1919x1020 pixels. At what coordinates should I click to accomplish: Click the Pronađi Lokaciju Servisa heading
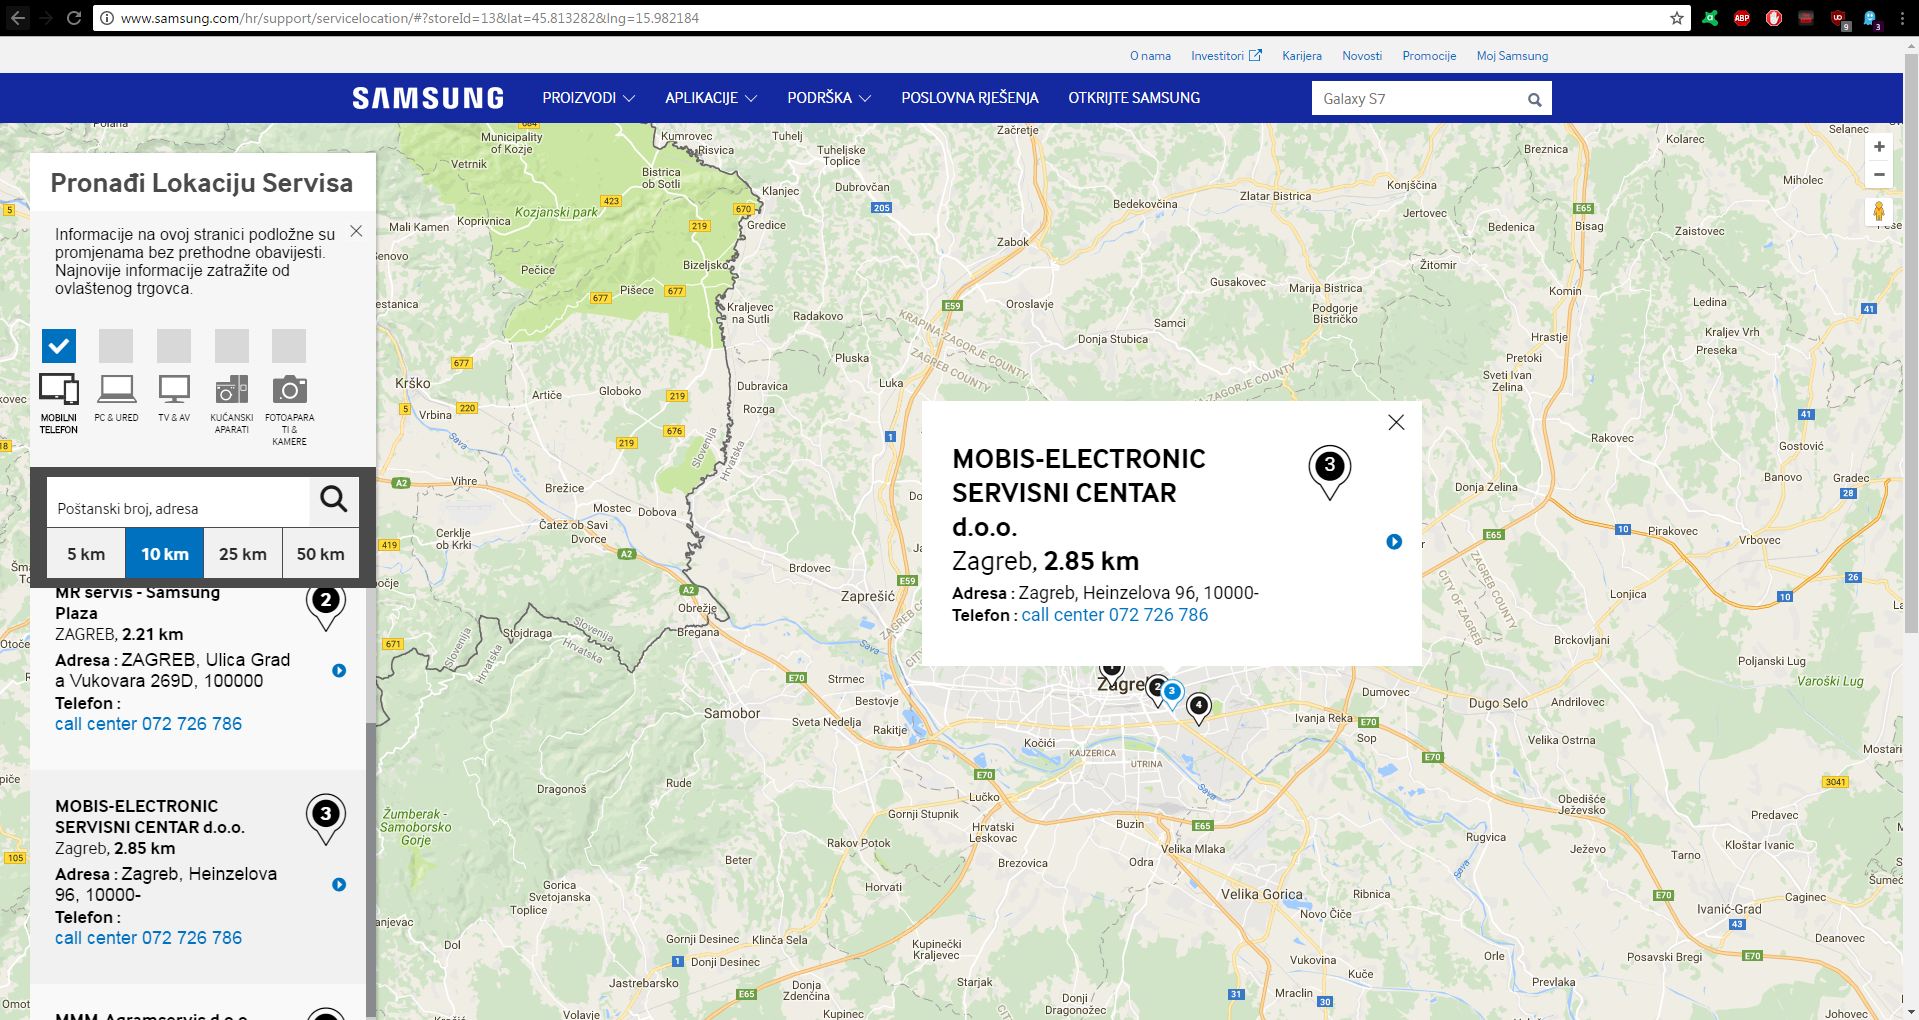click(x=202, y=183)
